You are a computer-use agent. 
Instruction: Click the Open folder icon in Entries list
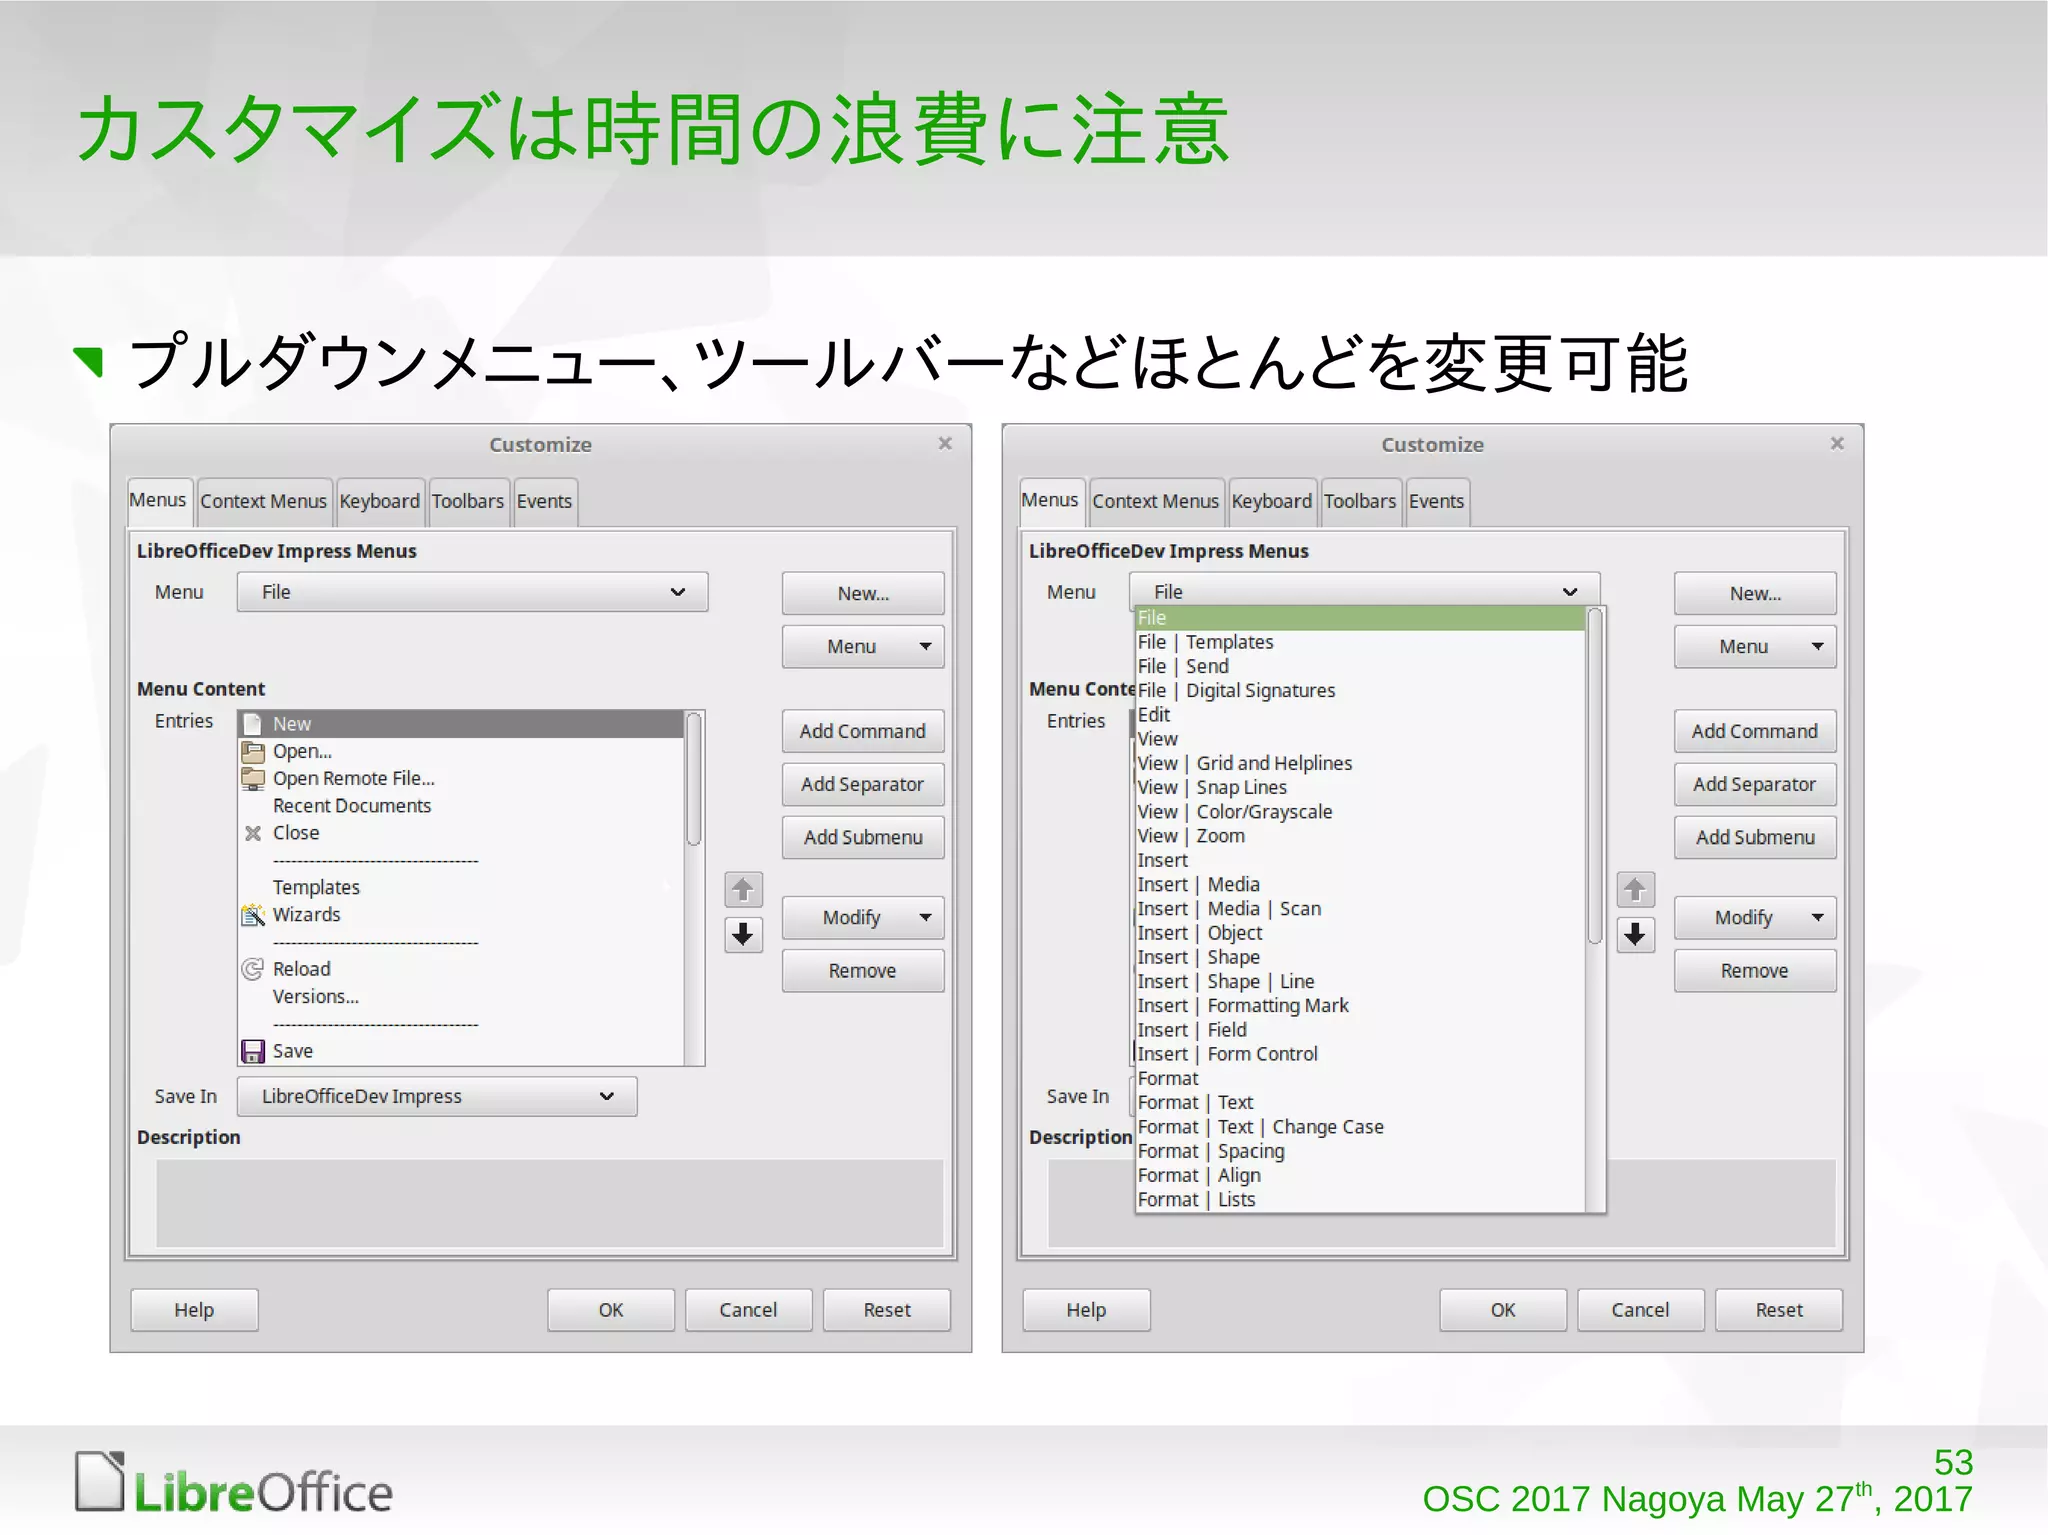253,751
